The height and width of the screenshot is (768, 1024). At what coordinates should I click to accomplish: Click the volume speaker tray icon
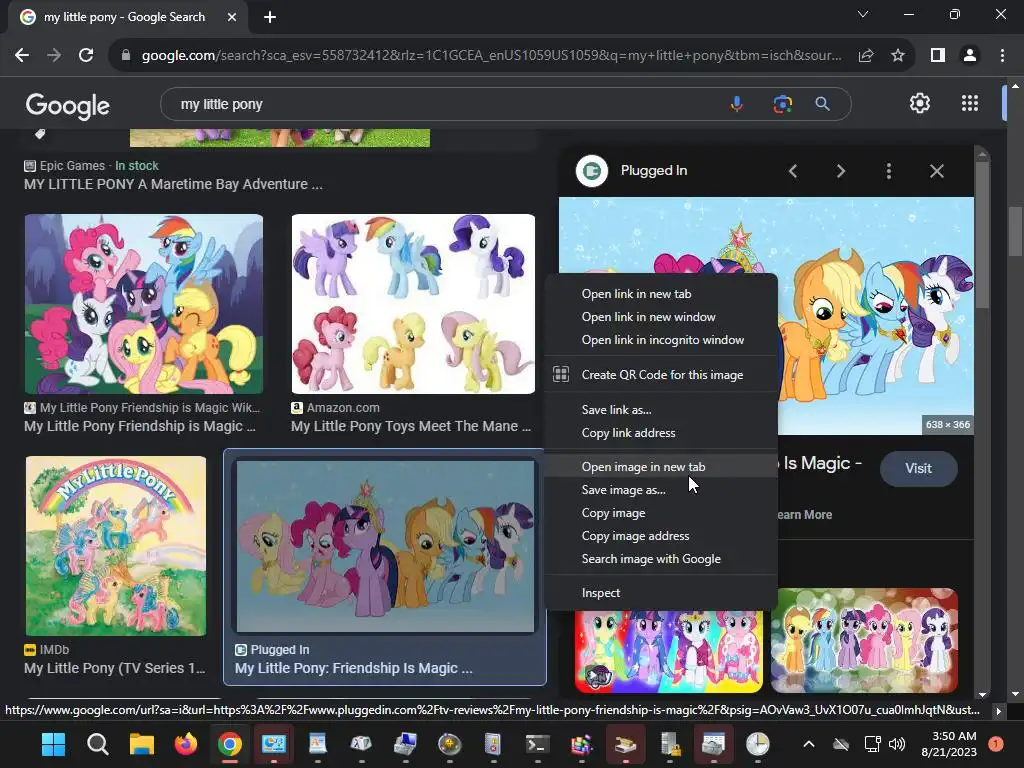(897, 744)
